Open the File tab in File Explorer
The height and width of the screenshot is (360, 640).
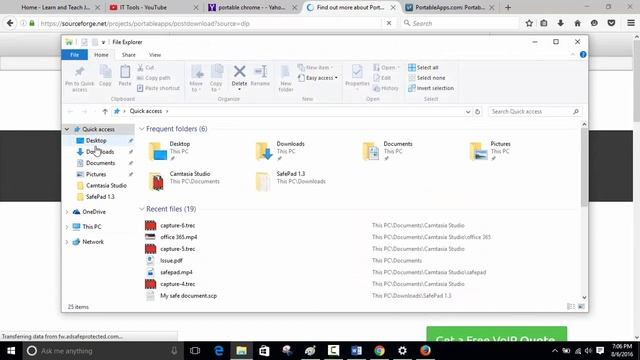[x=74, y=55]
